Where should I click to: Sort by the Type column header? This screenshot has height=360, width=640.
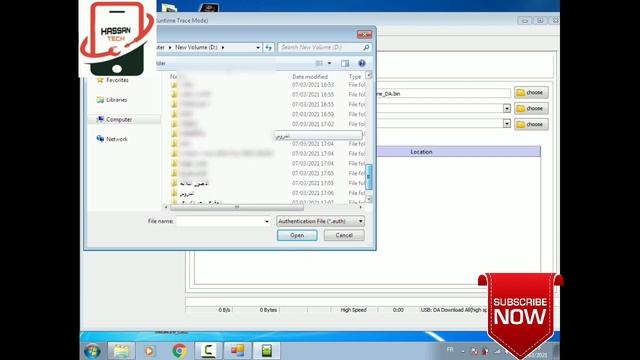355,77
